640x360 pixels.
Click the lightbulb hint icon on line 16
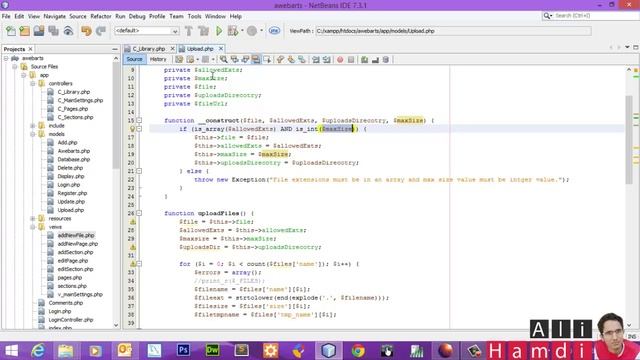coord(133,129)
